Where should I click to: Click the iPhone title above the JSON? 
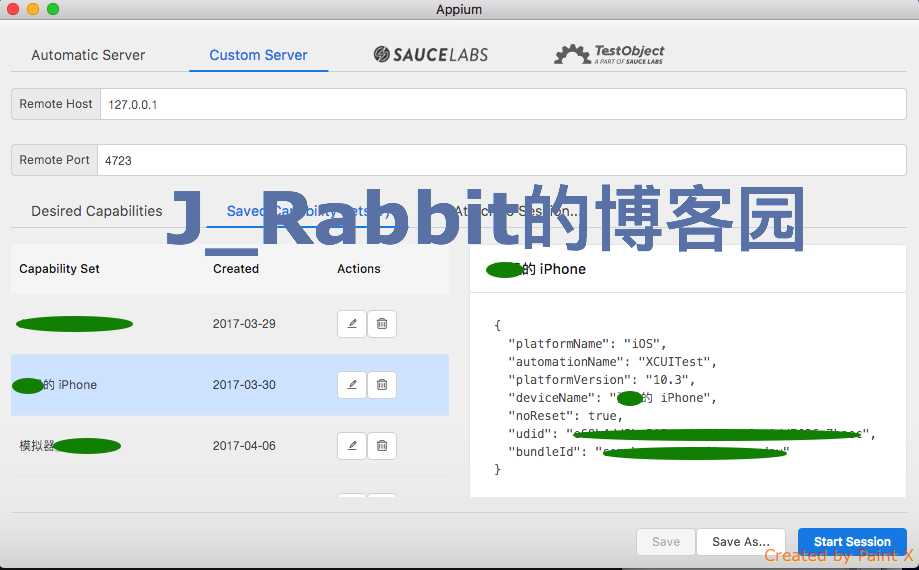click(x=536, y=269)
